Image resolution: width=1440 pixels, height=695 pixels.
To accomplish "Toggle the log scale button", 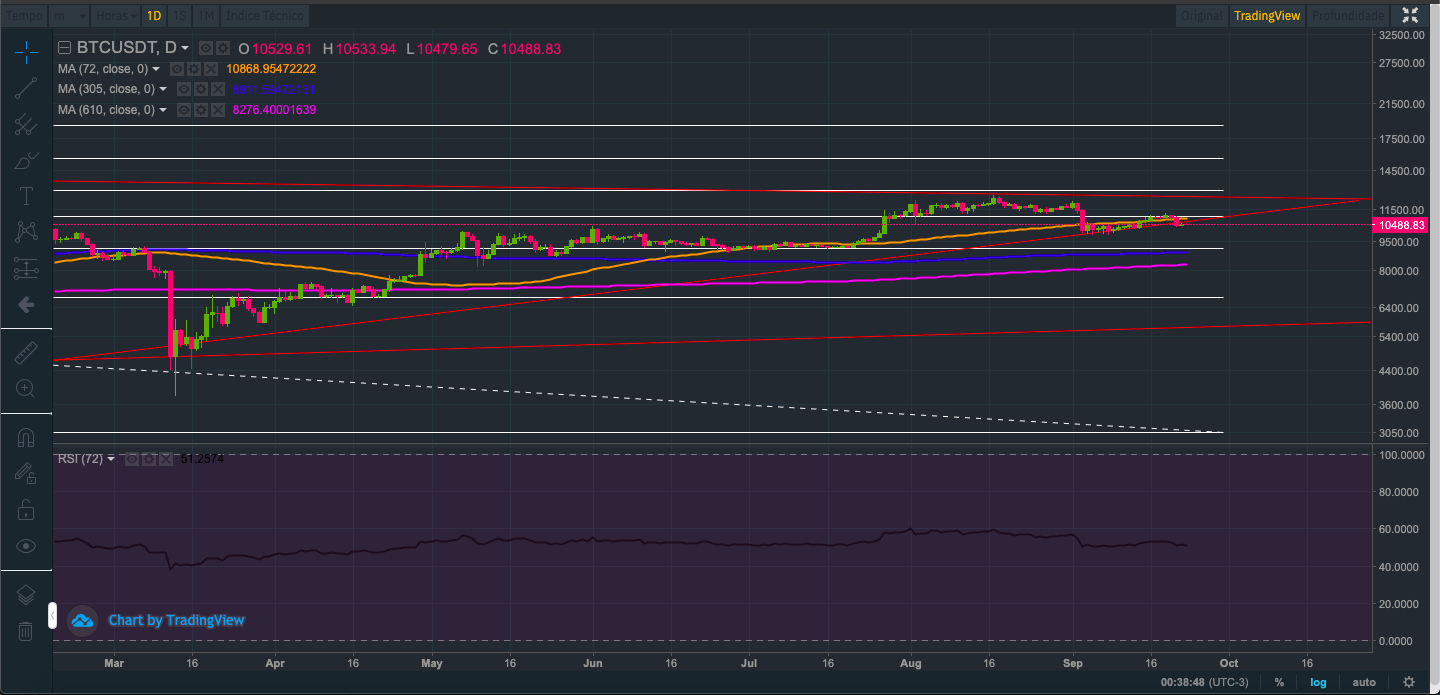I will point(1319,682).
